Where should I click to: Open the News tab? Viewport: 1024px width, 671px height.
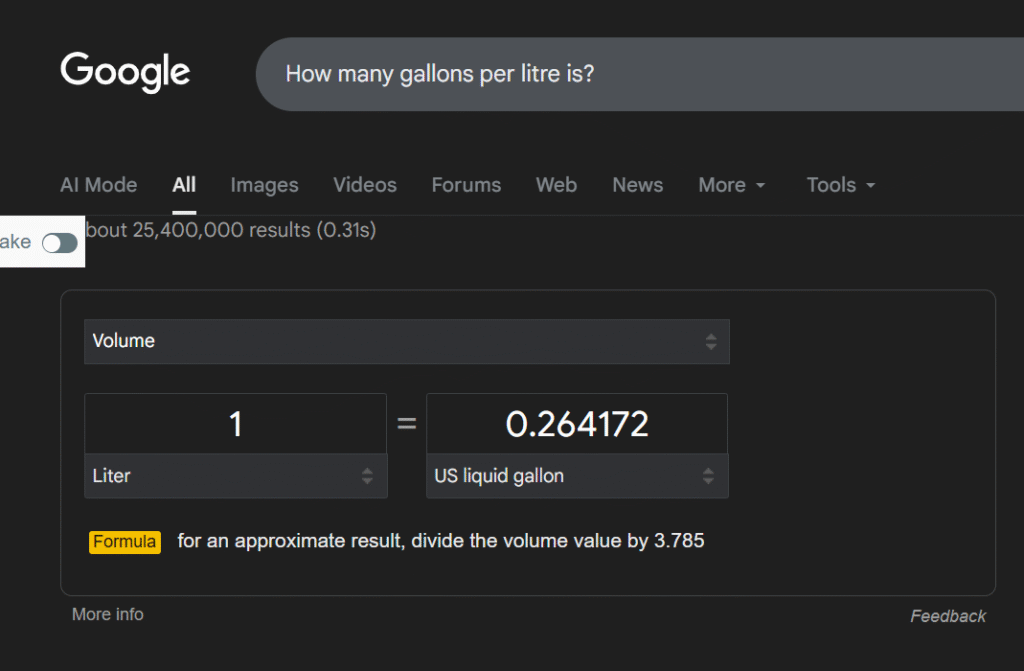click(x=637, y=185)
